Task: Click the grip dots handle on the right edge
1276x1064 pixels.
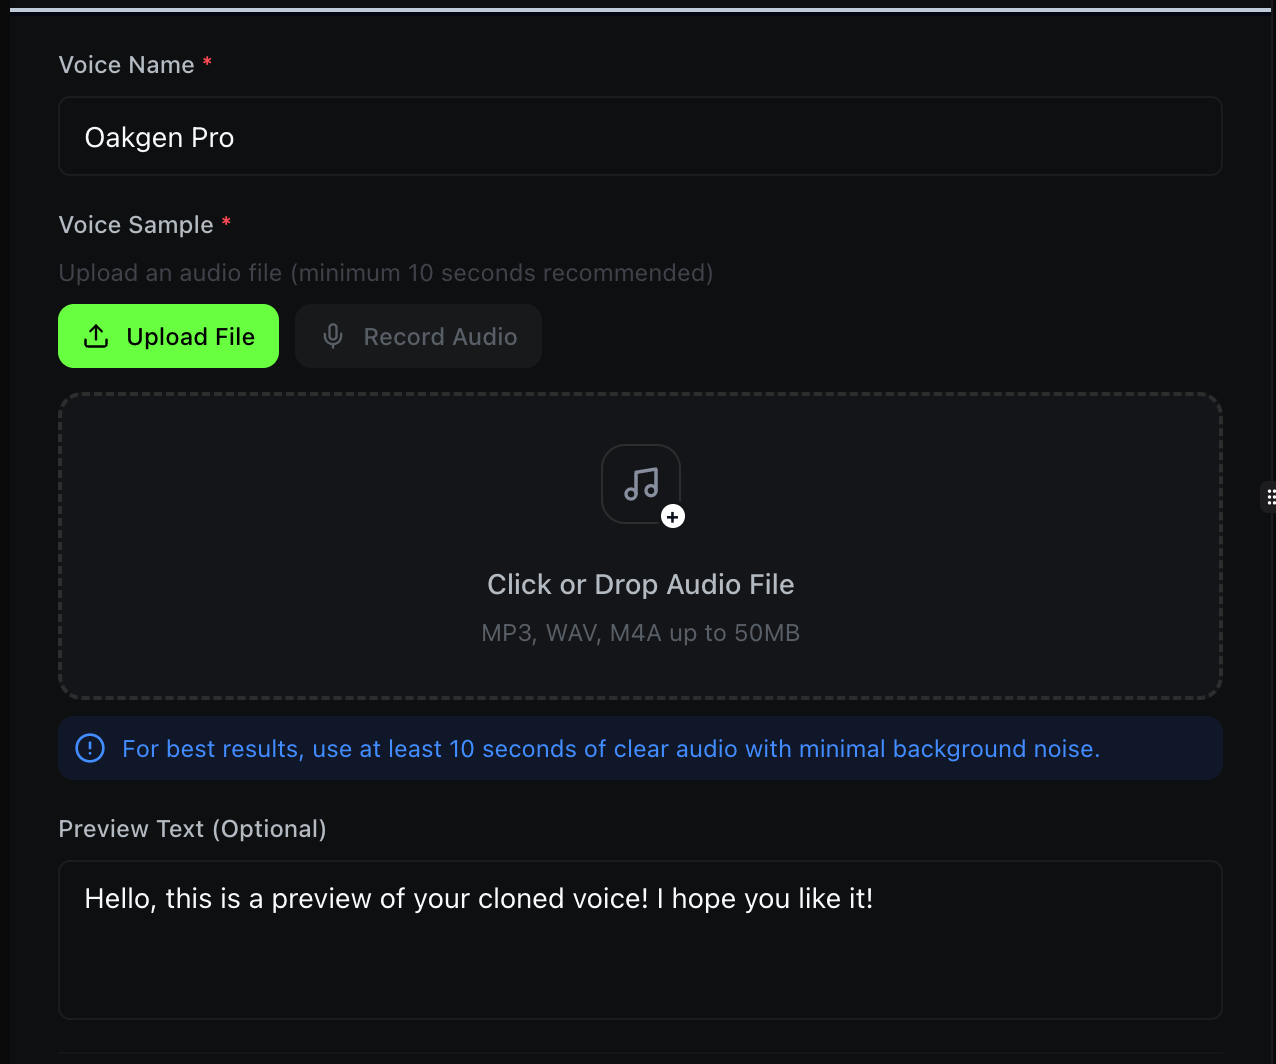Action: point(1269,496)
